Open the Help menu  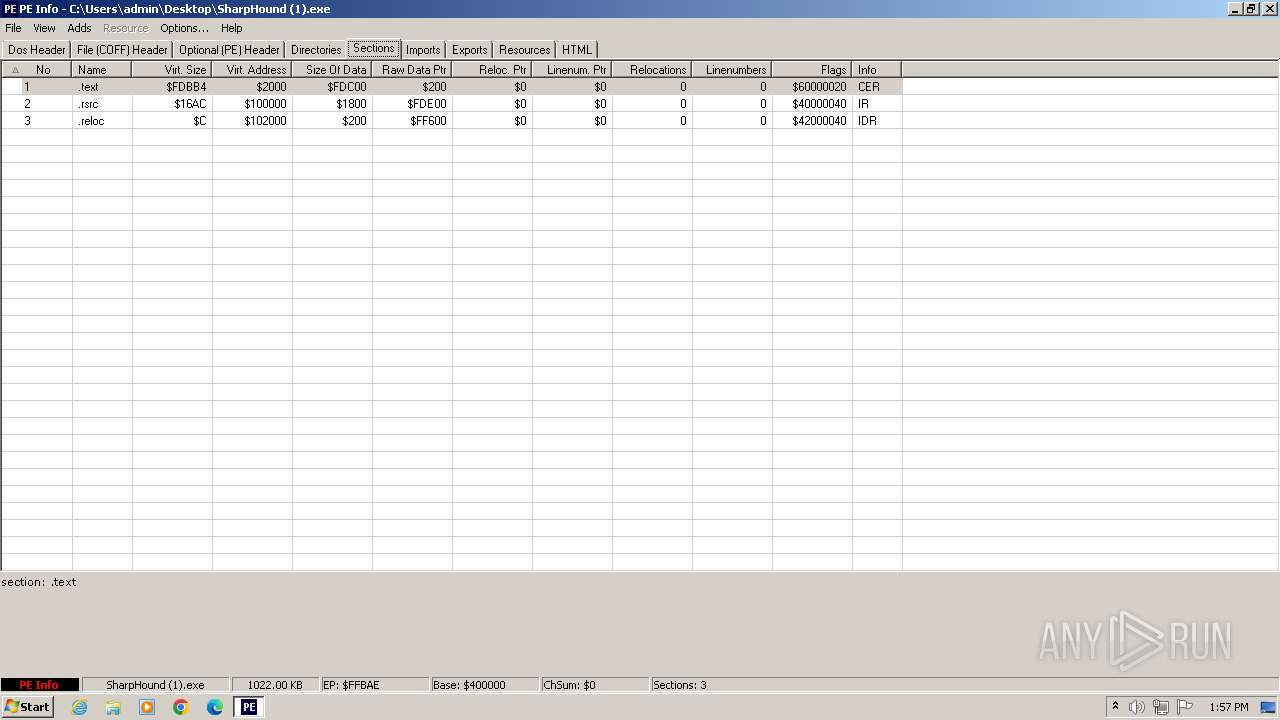231,28
